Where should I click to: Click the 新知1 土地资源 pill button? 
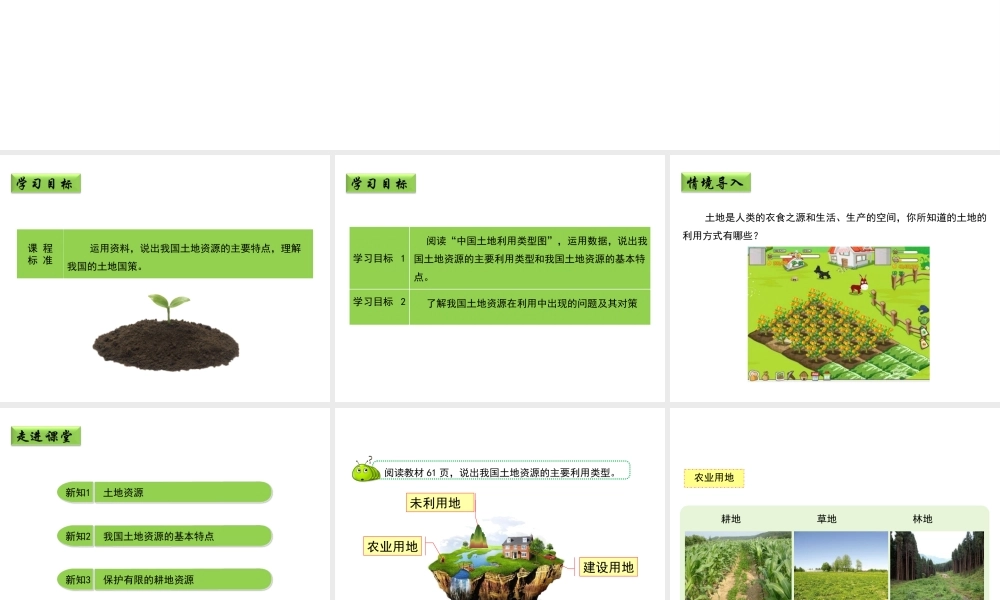coord(165,492)
